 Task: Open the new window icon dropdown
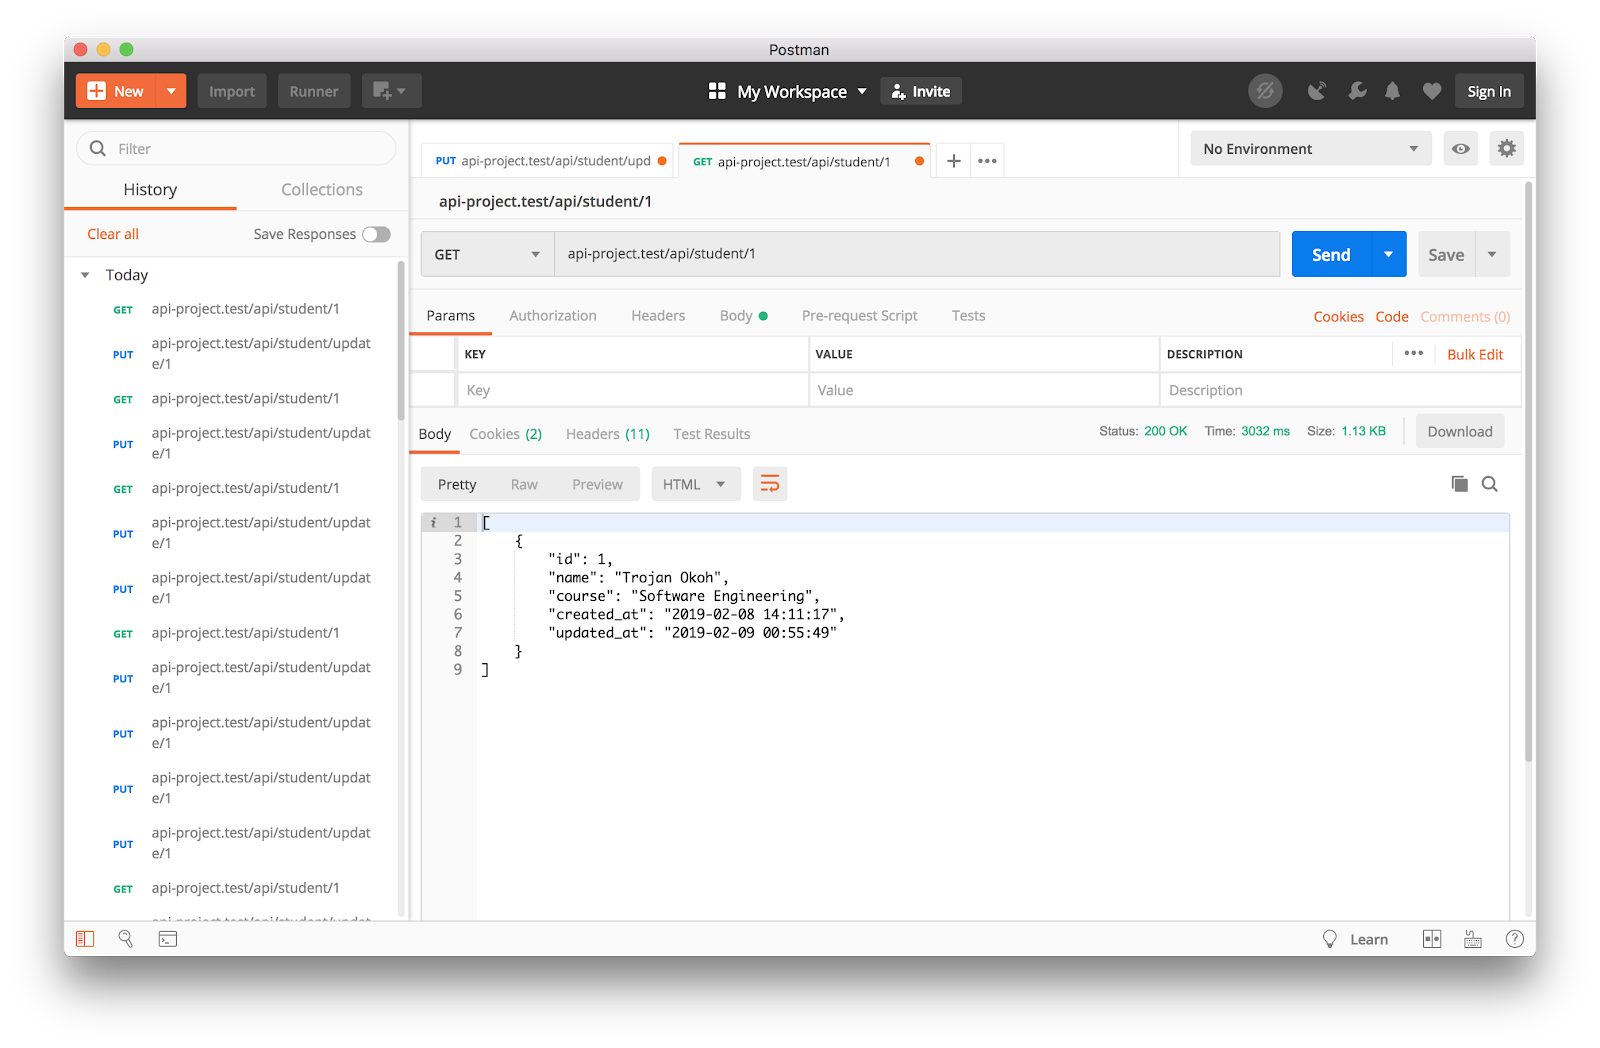[391, 91]
